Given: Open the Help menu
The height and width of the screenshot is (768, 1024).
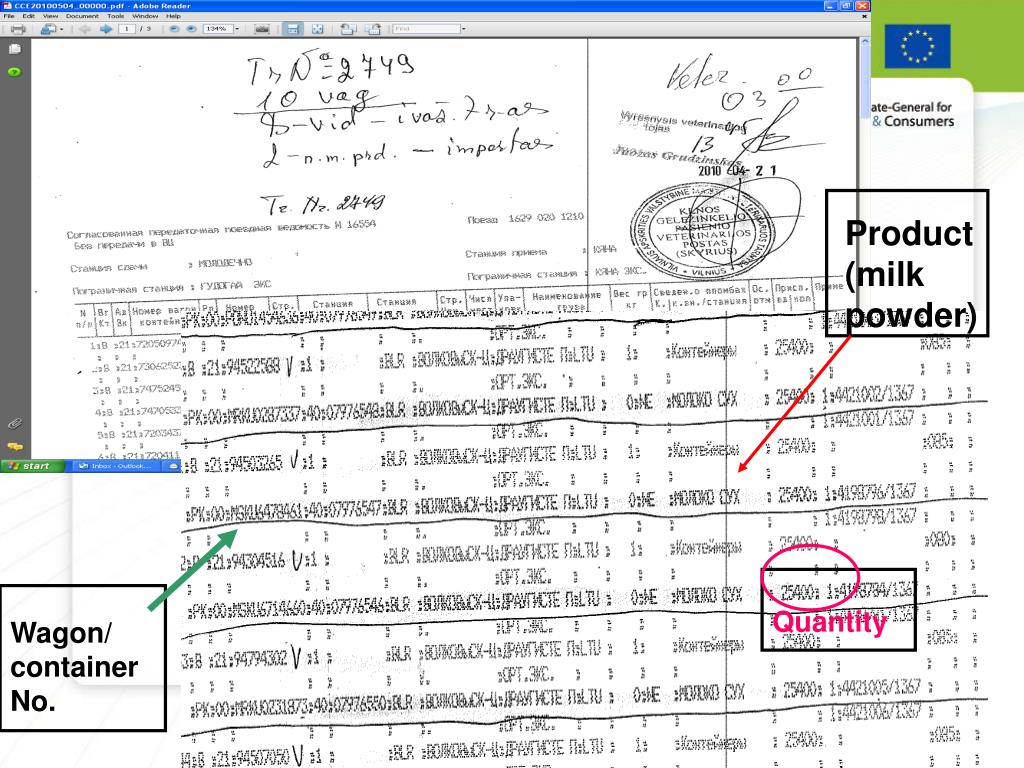Looking at the screenshot, I should click(x=173, y=16).
